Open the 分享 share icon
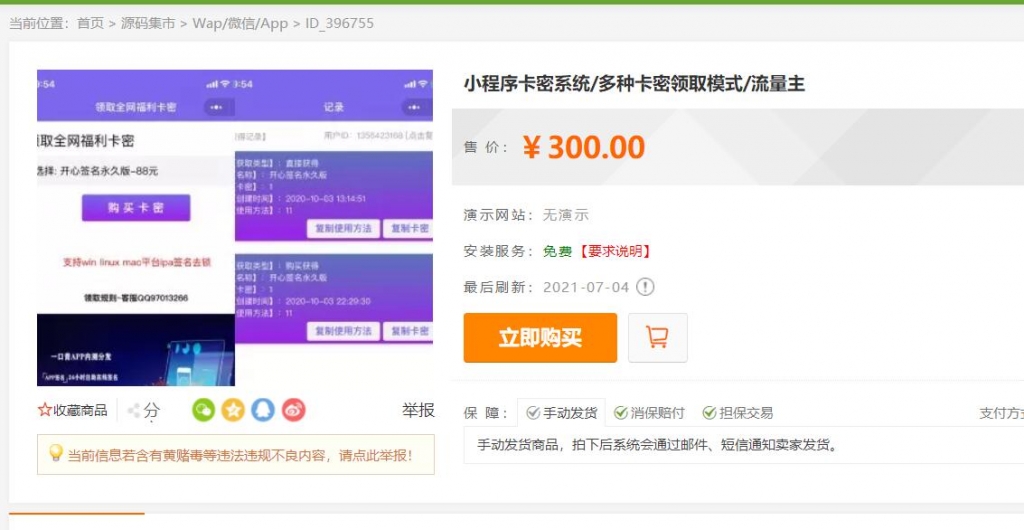This screenshot has height=530, width=1024. point(135,410)
